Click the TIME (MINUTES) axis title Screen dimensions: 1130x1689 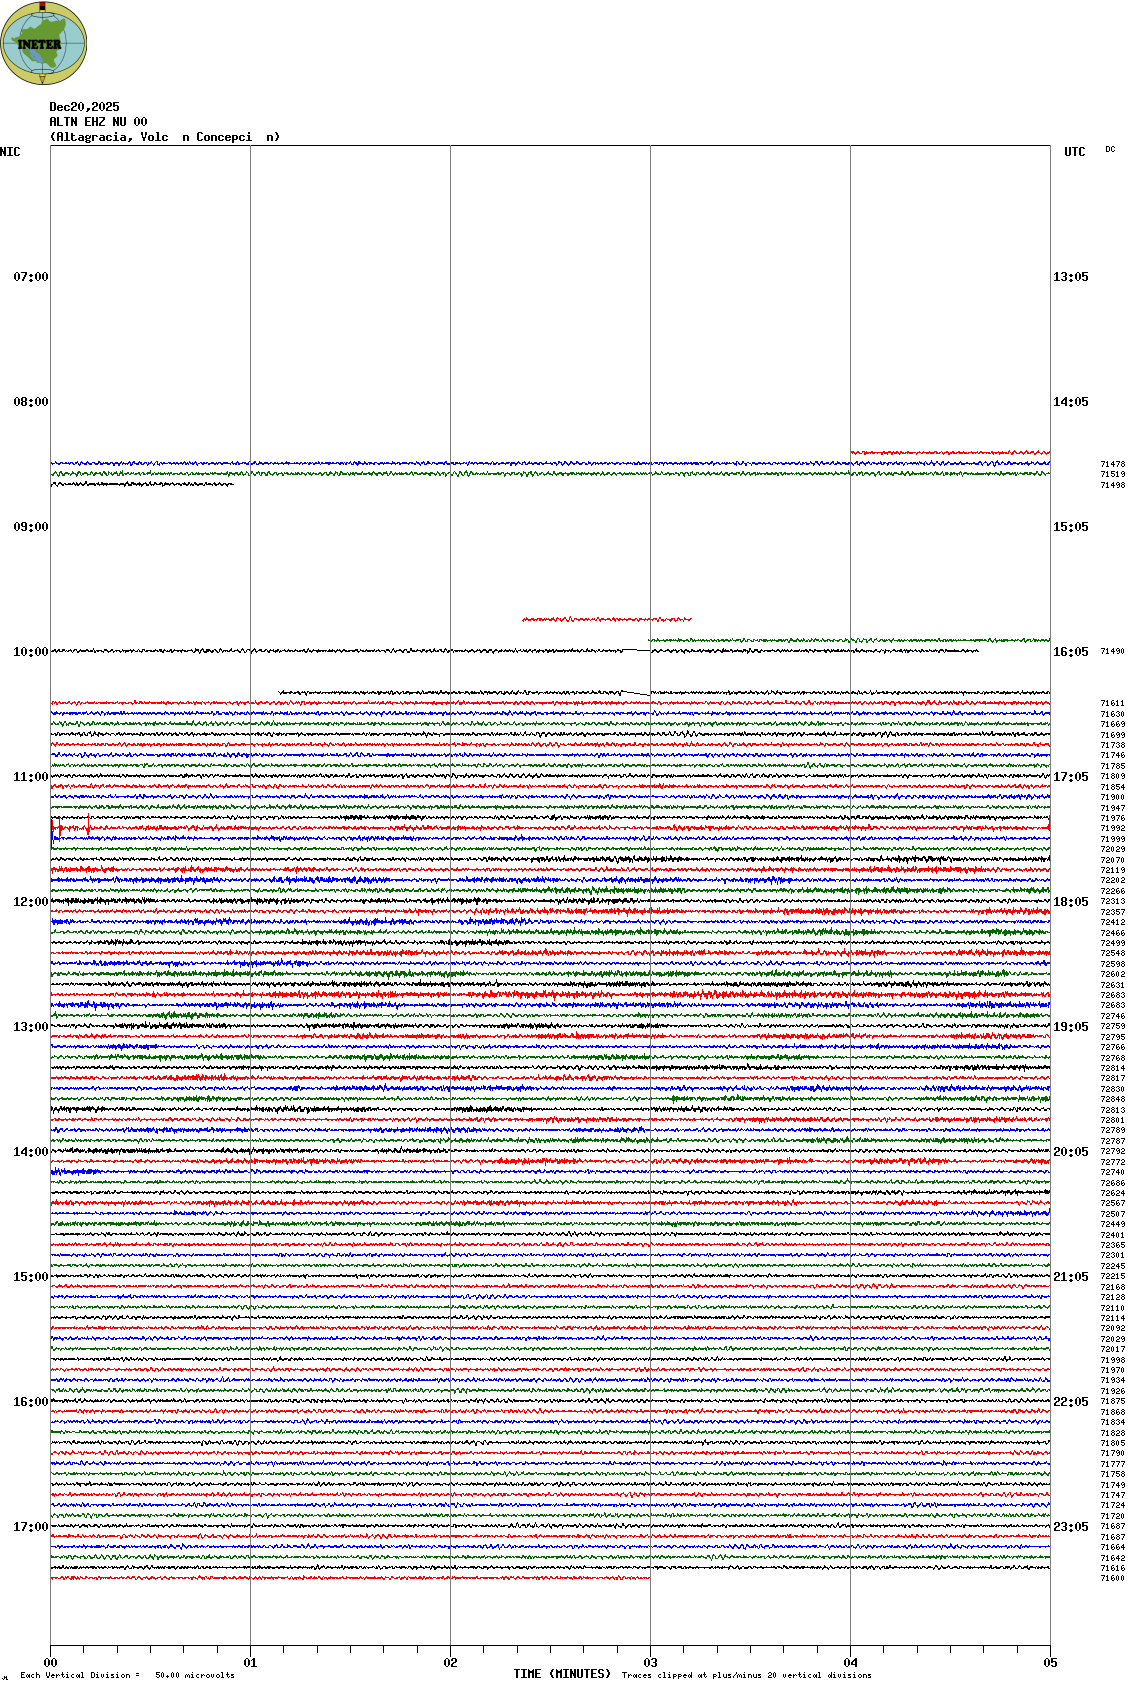[x=562, y=1674]
